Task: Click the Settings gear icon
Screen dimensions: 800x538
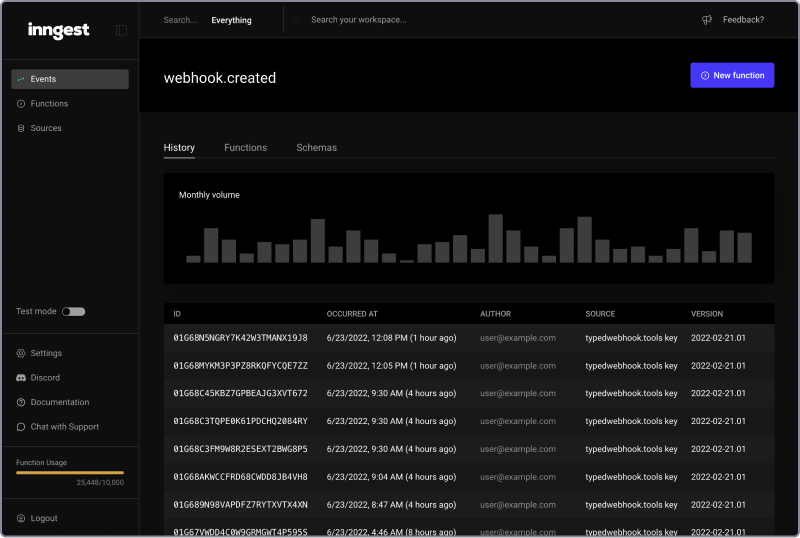Action: point(21,353)
